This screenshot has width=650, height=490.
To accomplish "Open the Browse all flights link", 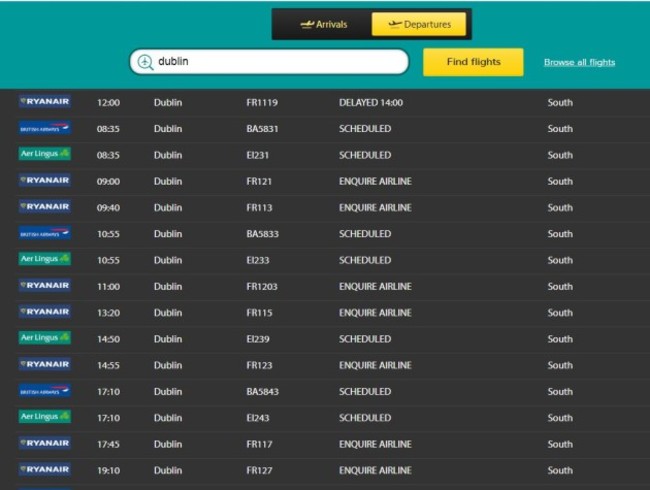I will point(579,62).
